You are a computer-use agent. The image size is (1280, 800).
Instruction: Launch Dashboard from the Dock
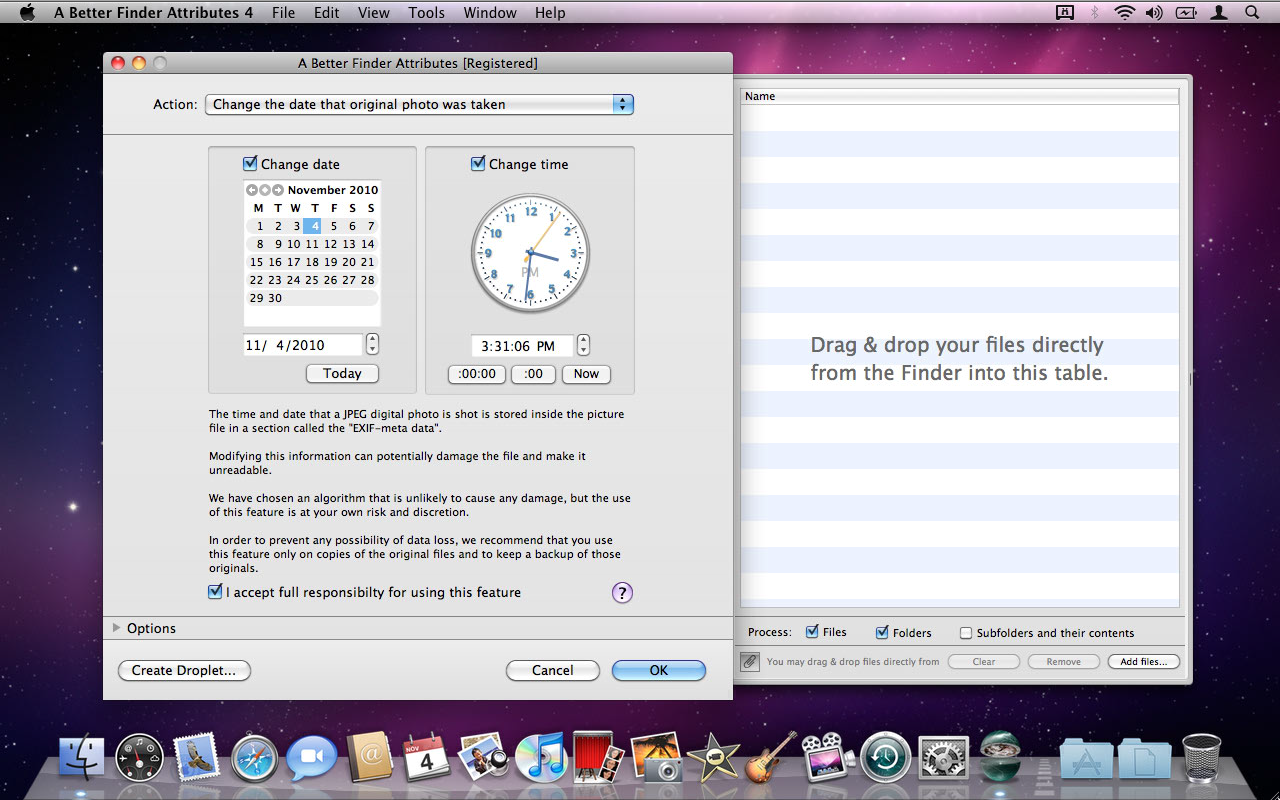coord(139,758)
